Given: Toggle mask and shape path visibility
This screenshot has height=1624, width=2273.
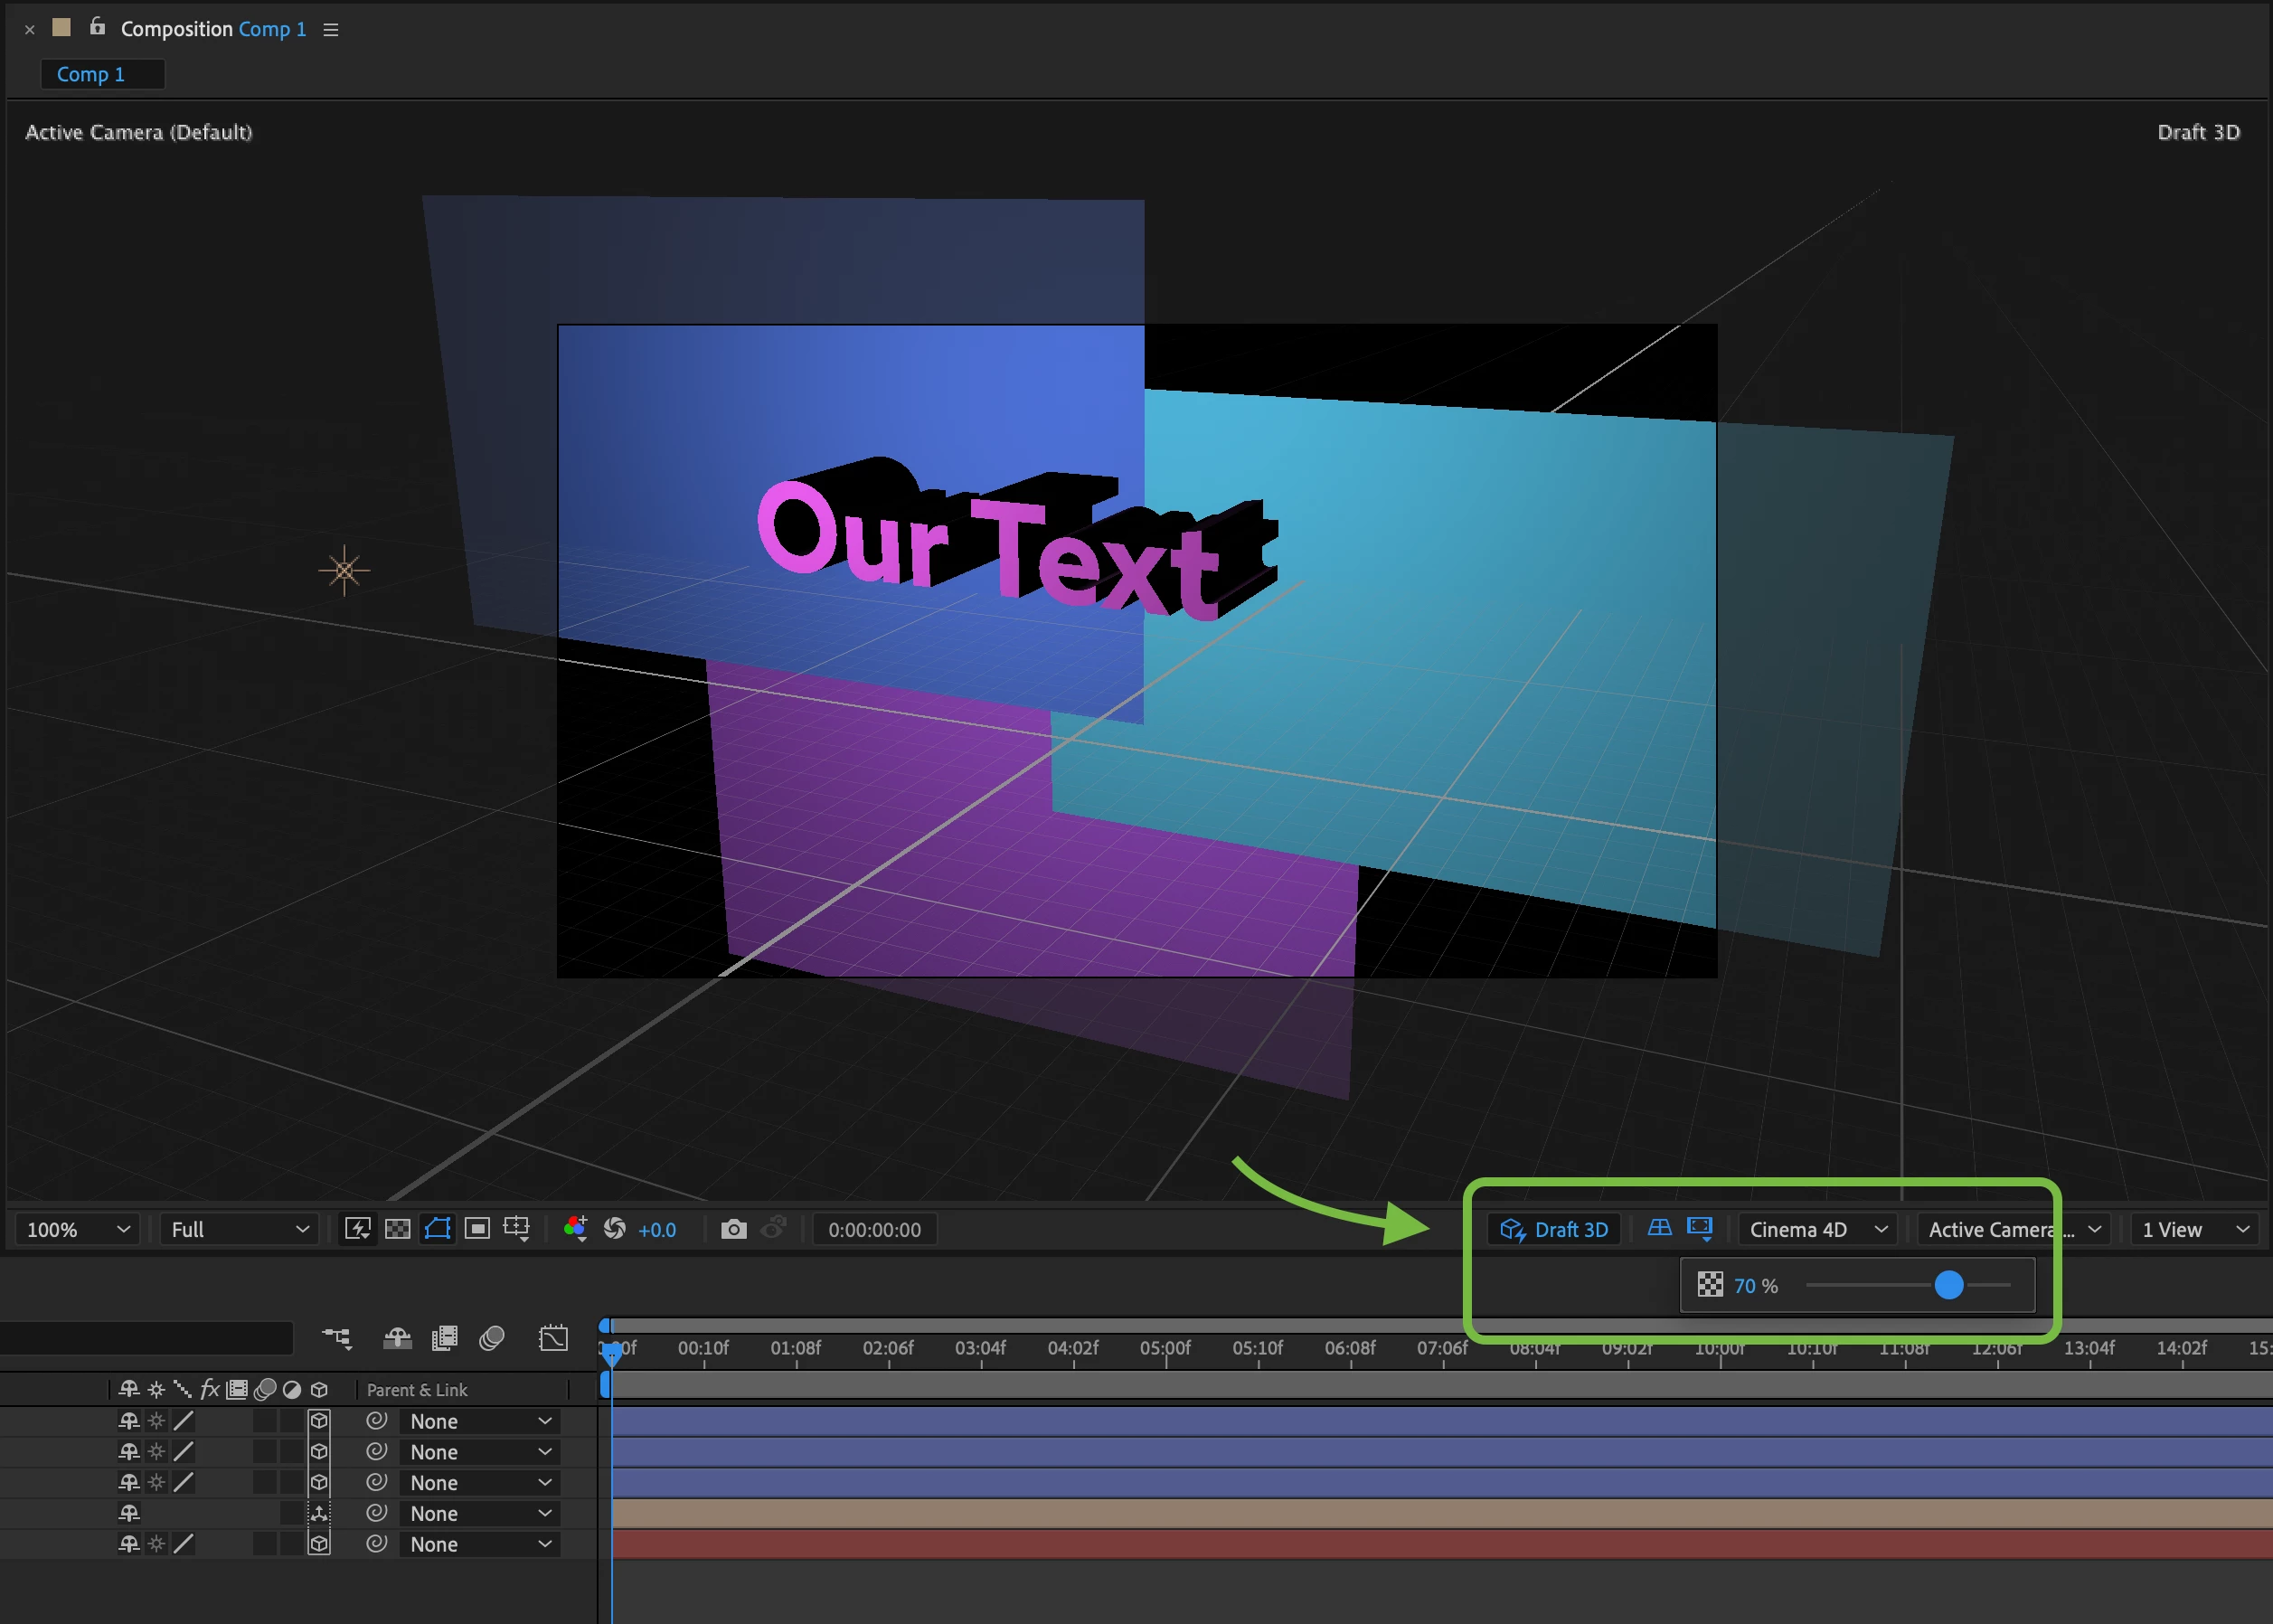Looking at the screenshot, I should pos(437,1229).
